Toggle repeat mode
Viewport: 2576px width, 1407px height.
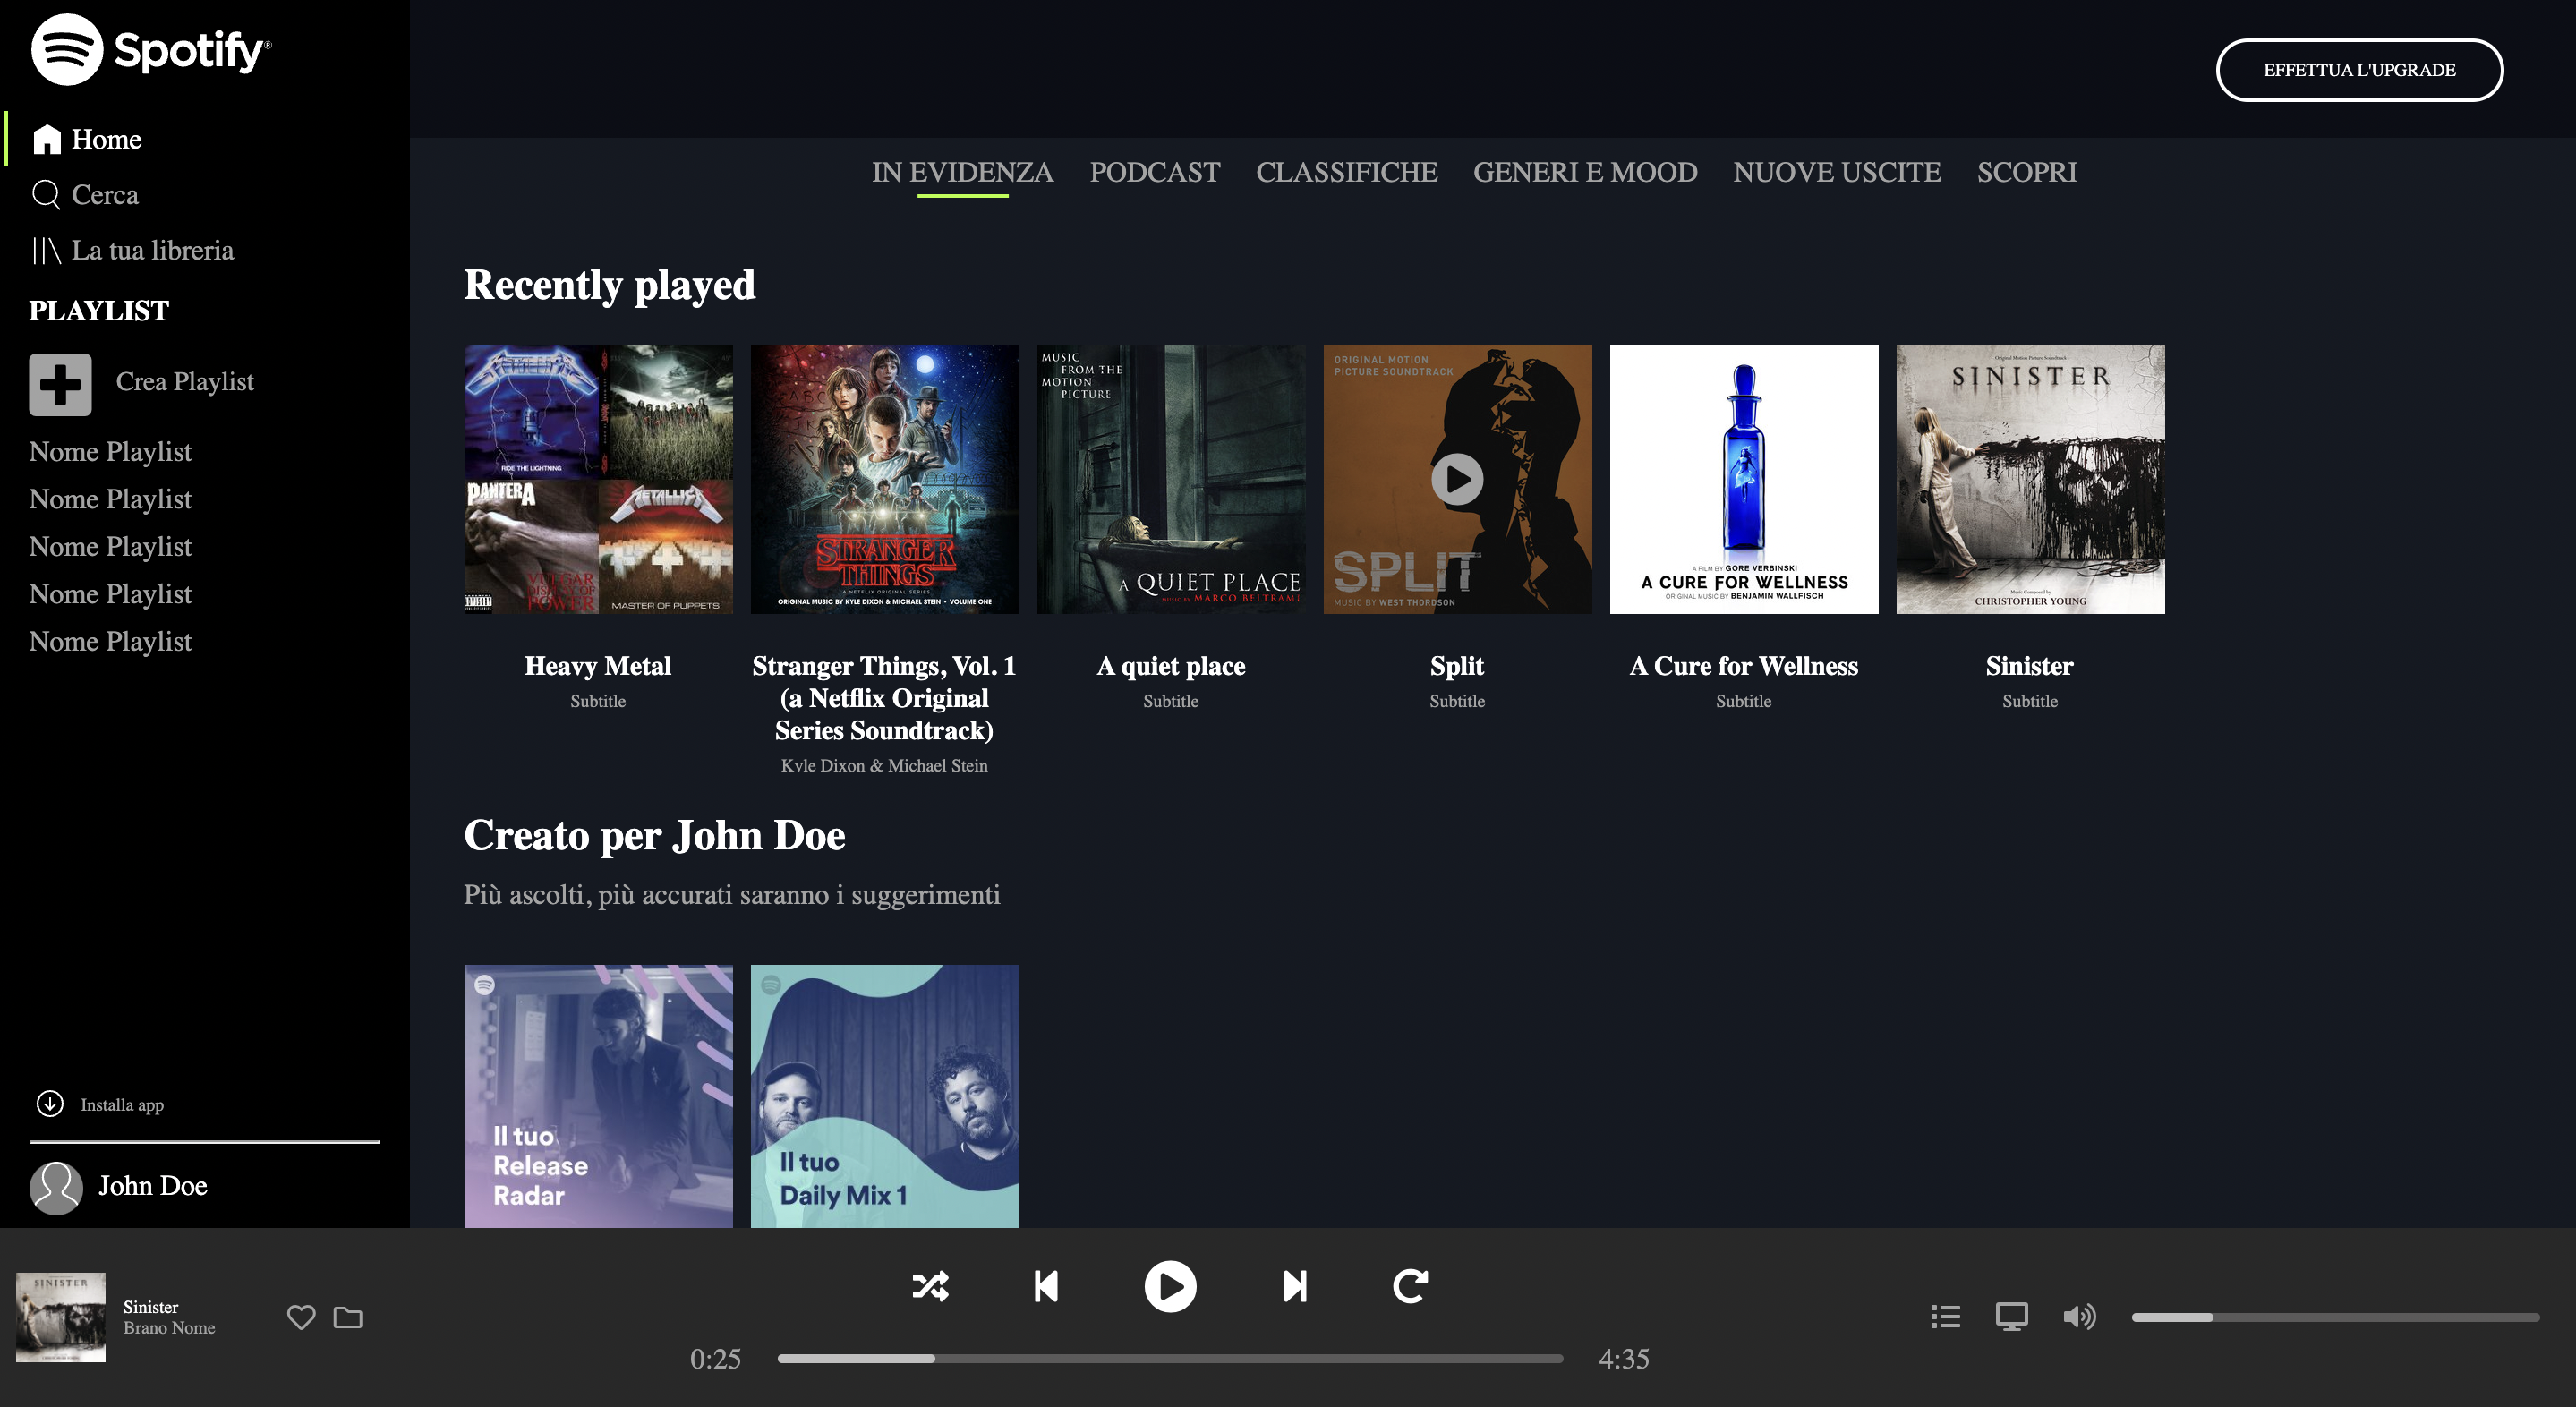(x=1411, y=1286)
